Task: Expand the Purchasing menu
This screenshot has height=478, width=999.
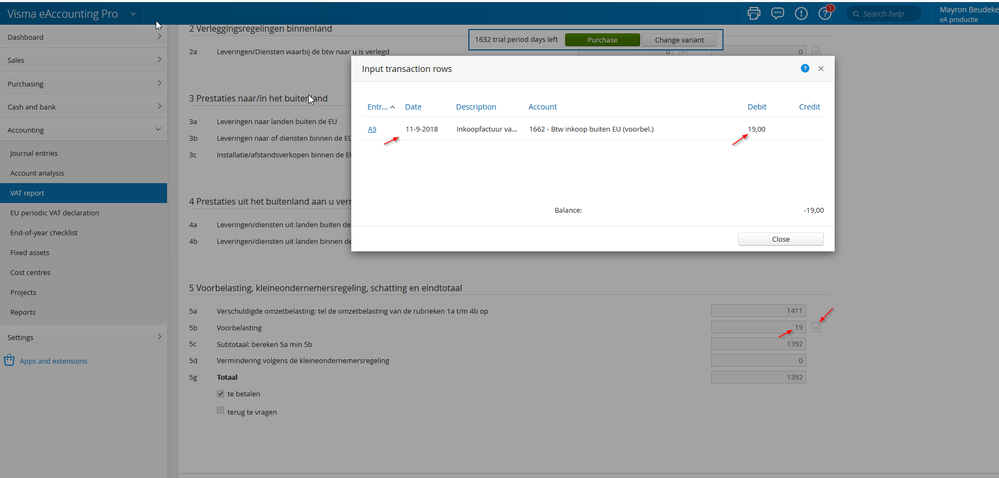Action: click(83, 83)
